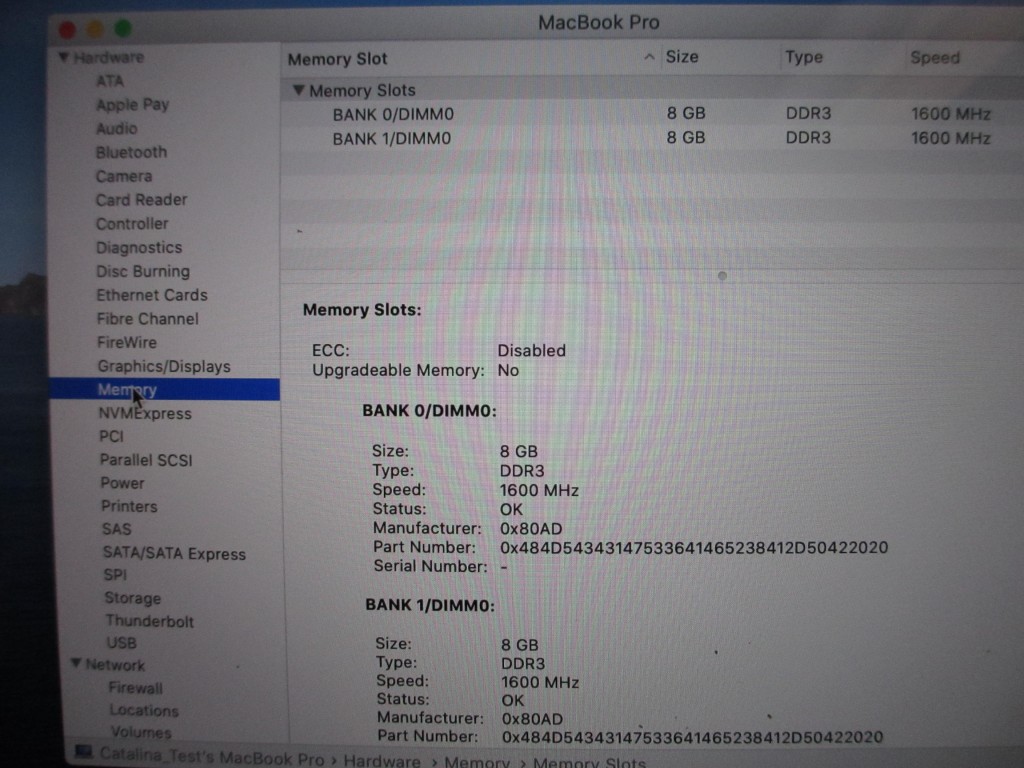
Task: Select SAS in the hardware list
Action: (x=116, y=529)
